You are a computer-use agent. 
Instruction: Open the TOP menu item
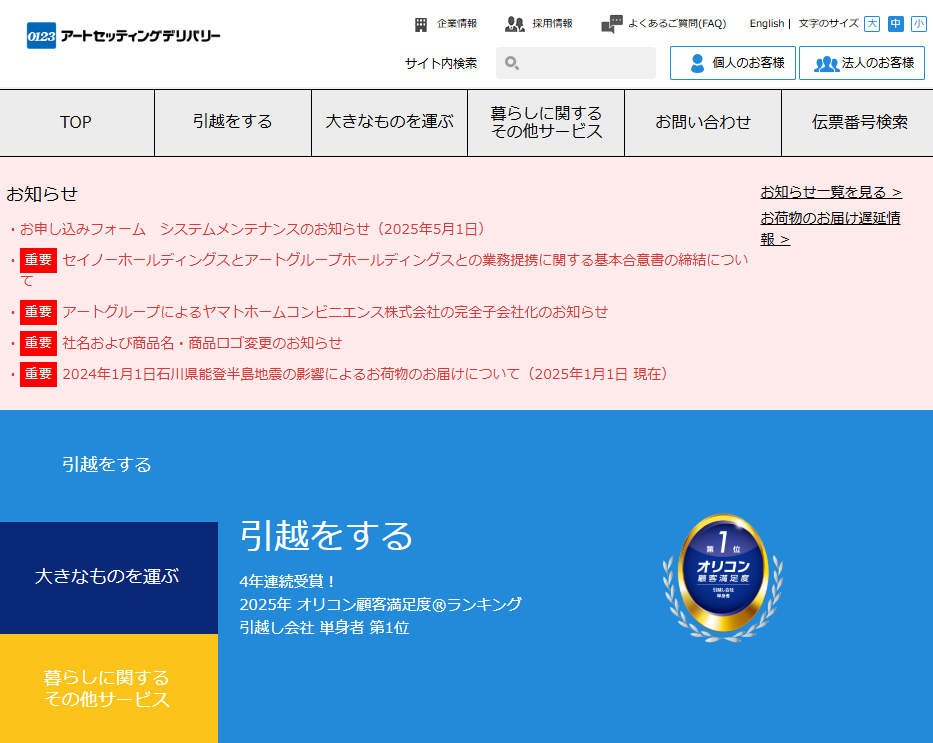[x=77, y=123]
